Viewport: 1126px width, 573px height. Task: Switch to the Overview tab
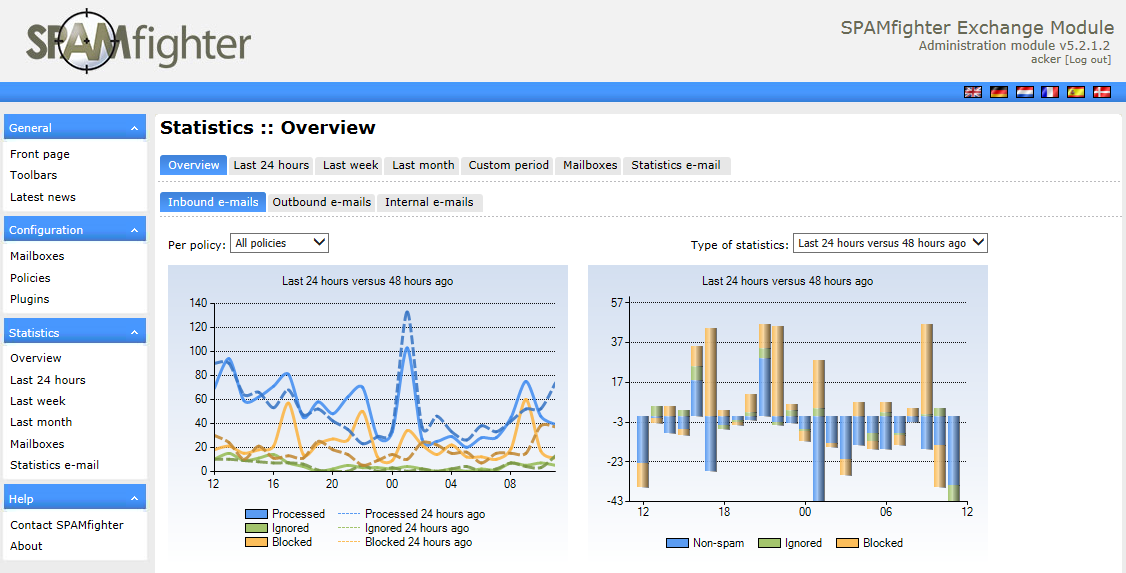click(193, 165)
